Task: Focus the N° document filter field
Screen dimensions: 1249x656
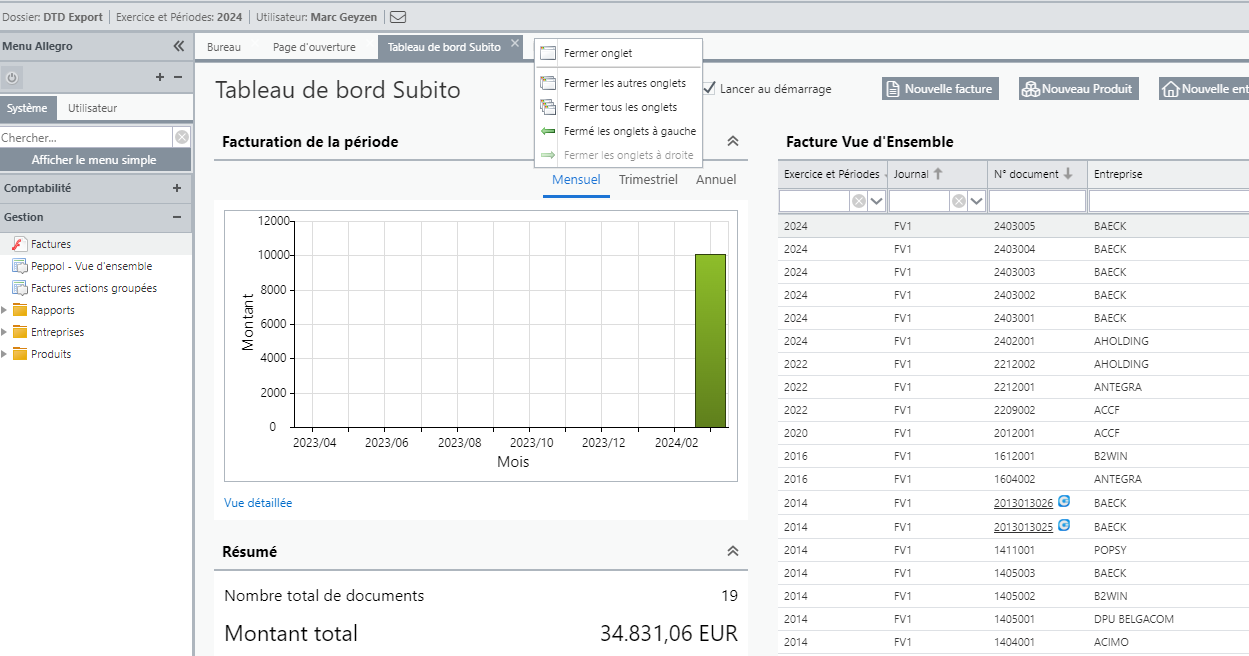Action: [1037, 201]
